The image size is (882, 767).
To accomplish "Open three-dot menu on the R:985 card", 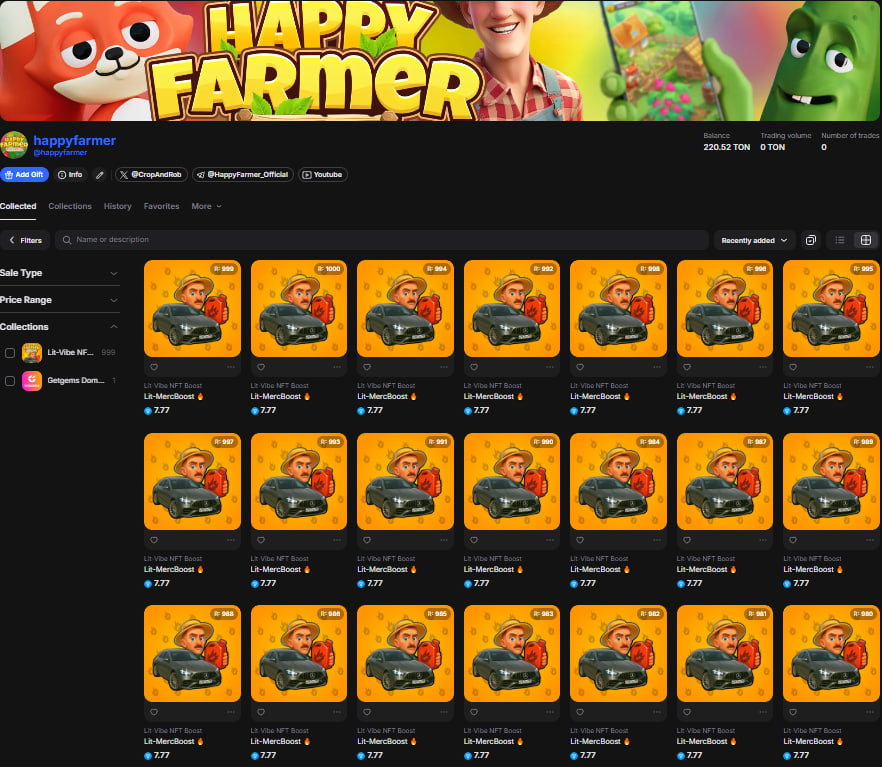I will 444,712.
